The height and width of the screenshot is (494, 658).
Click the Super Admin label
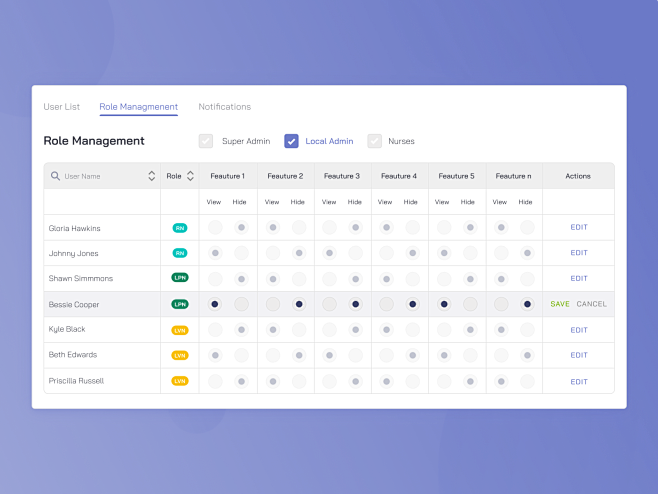pos(246,141)
